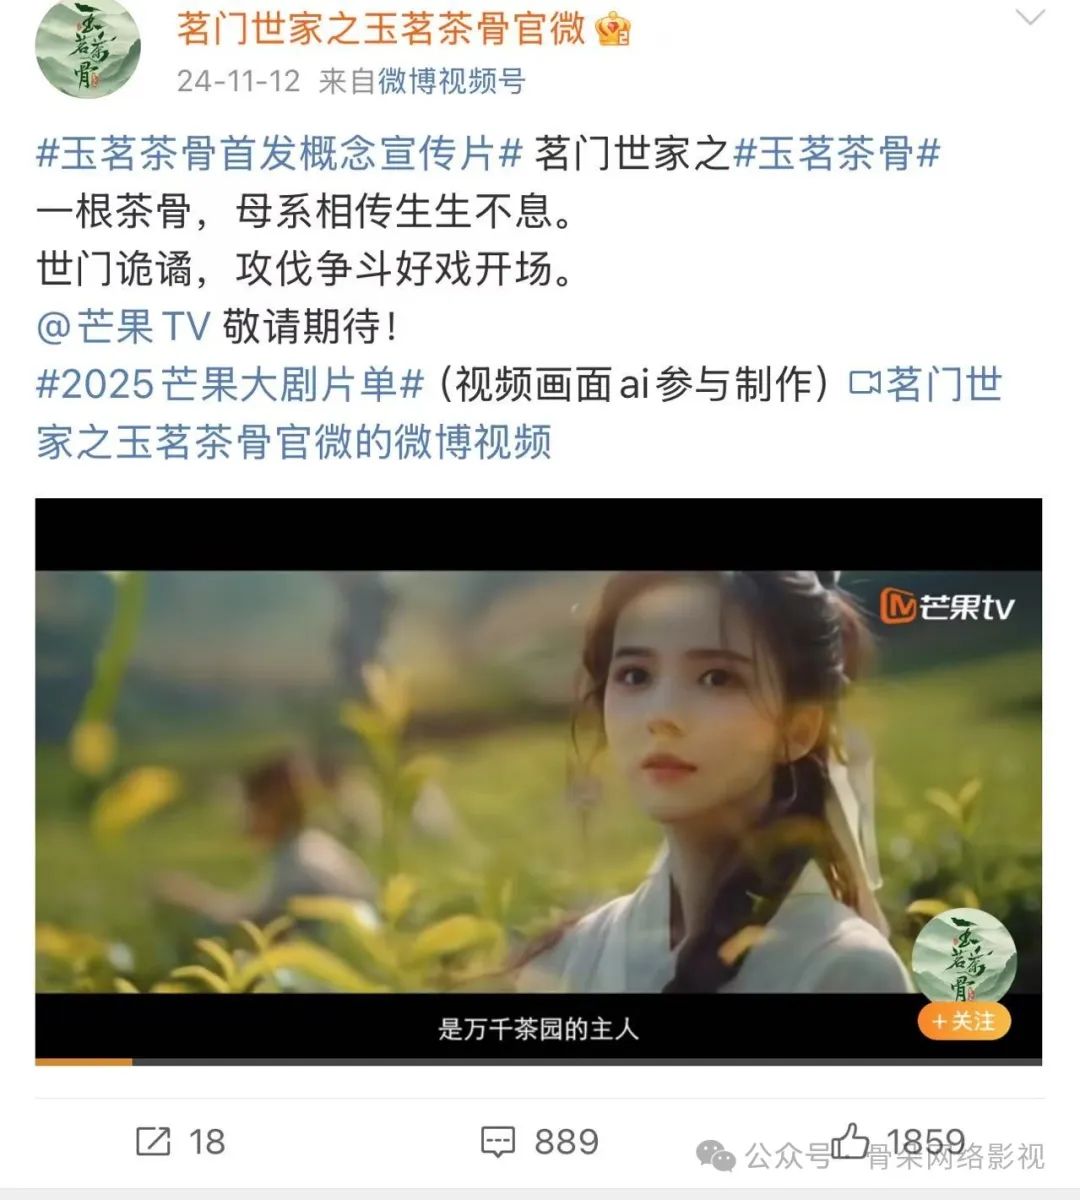Viewport: 1080px width, 1200px height.
Task: Seek on the video progress bar
Action: point(538,1061)
